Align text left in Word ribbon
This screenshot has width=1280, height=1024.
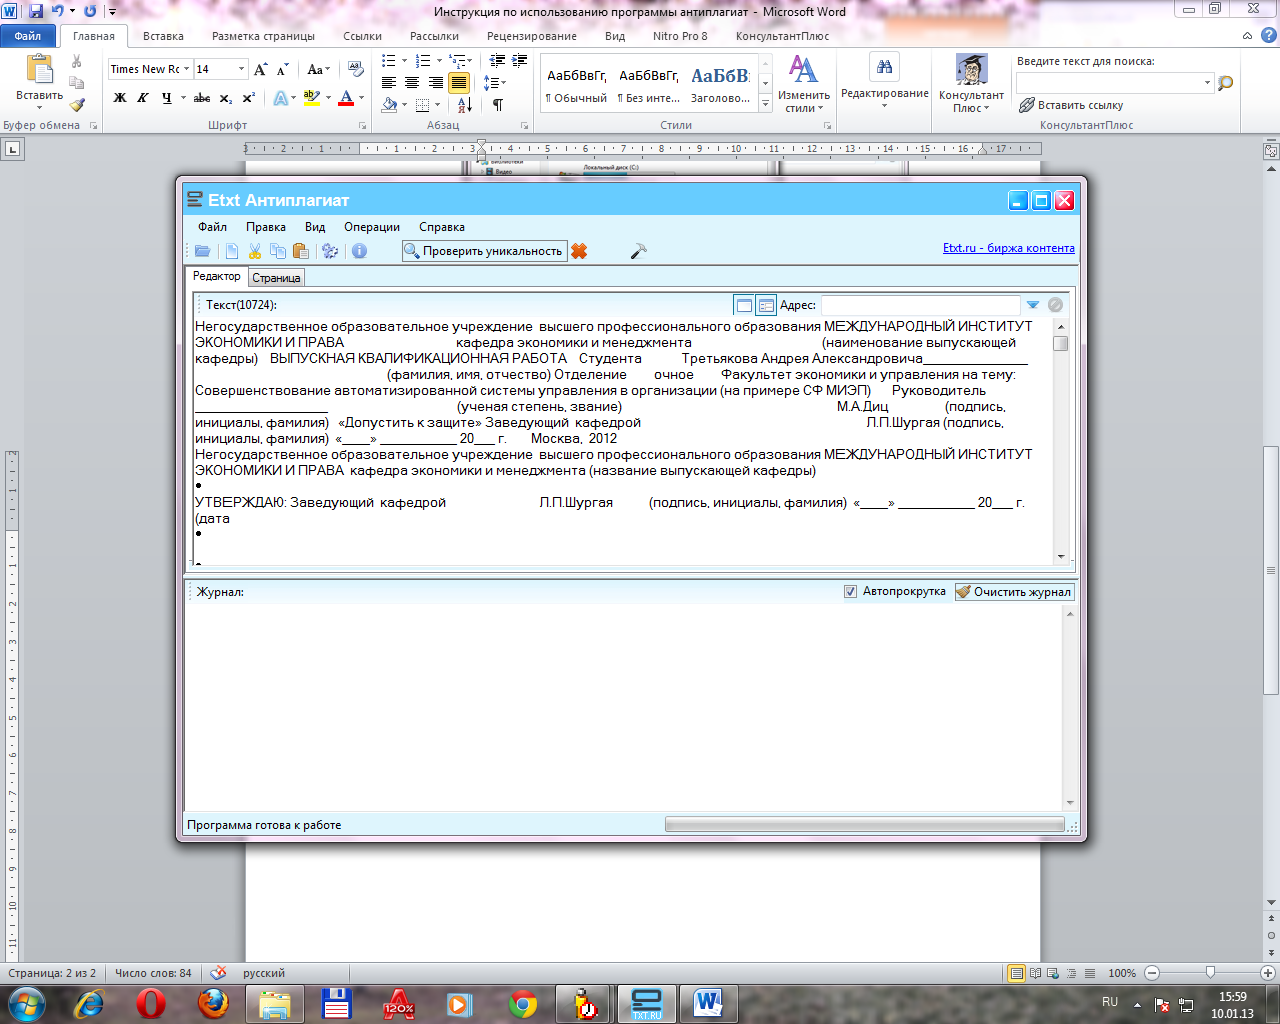[389, 83]
